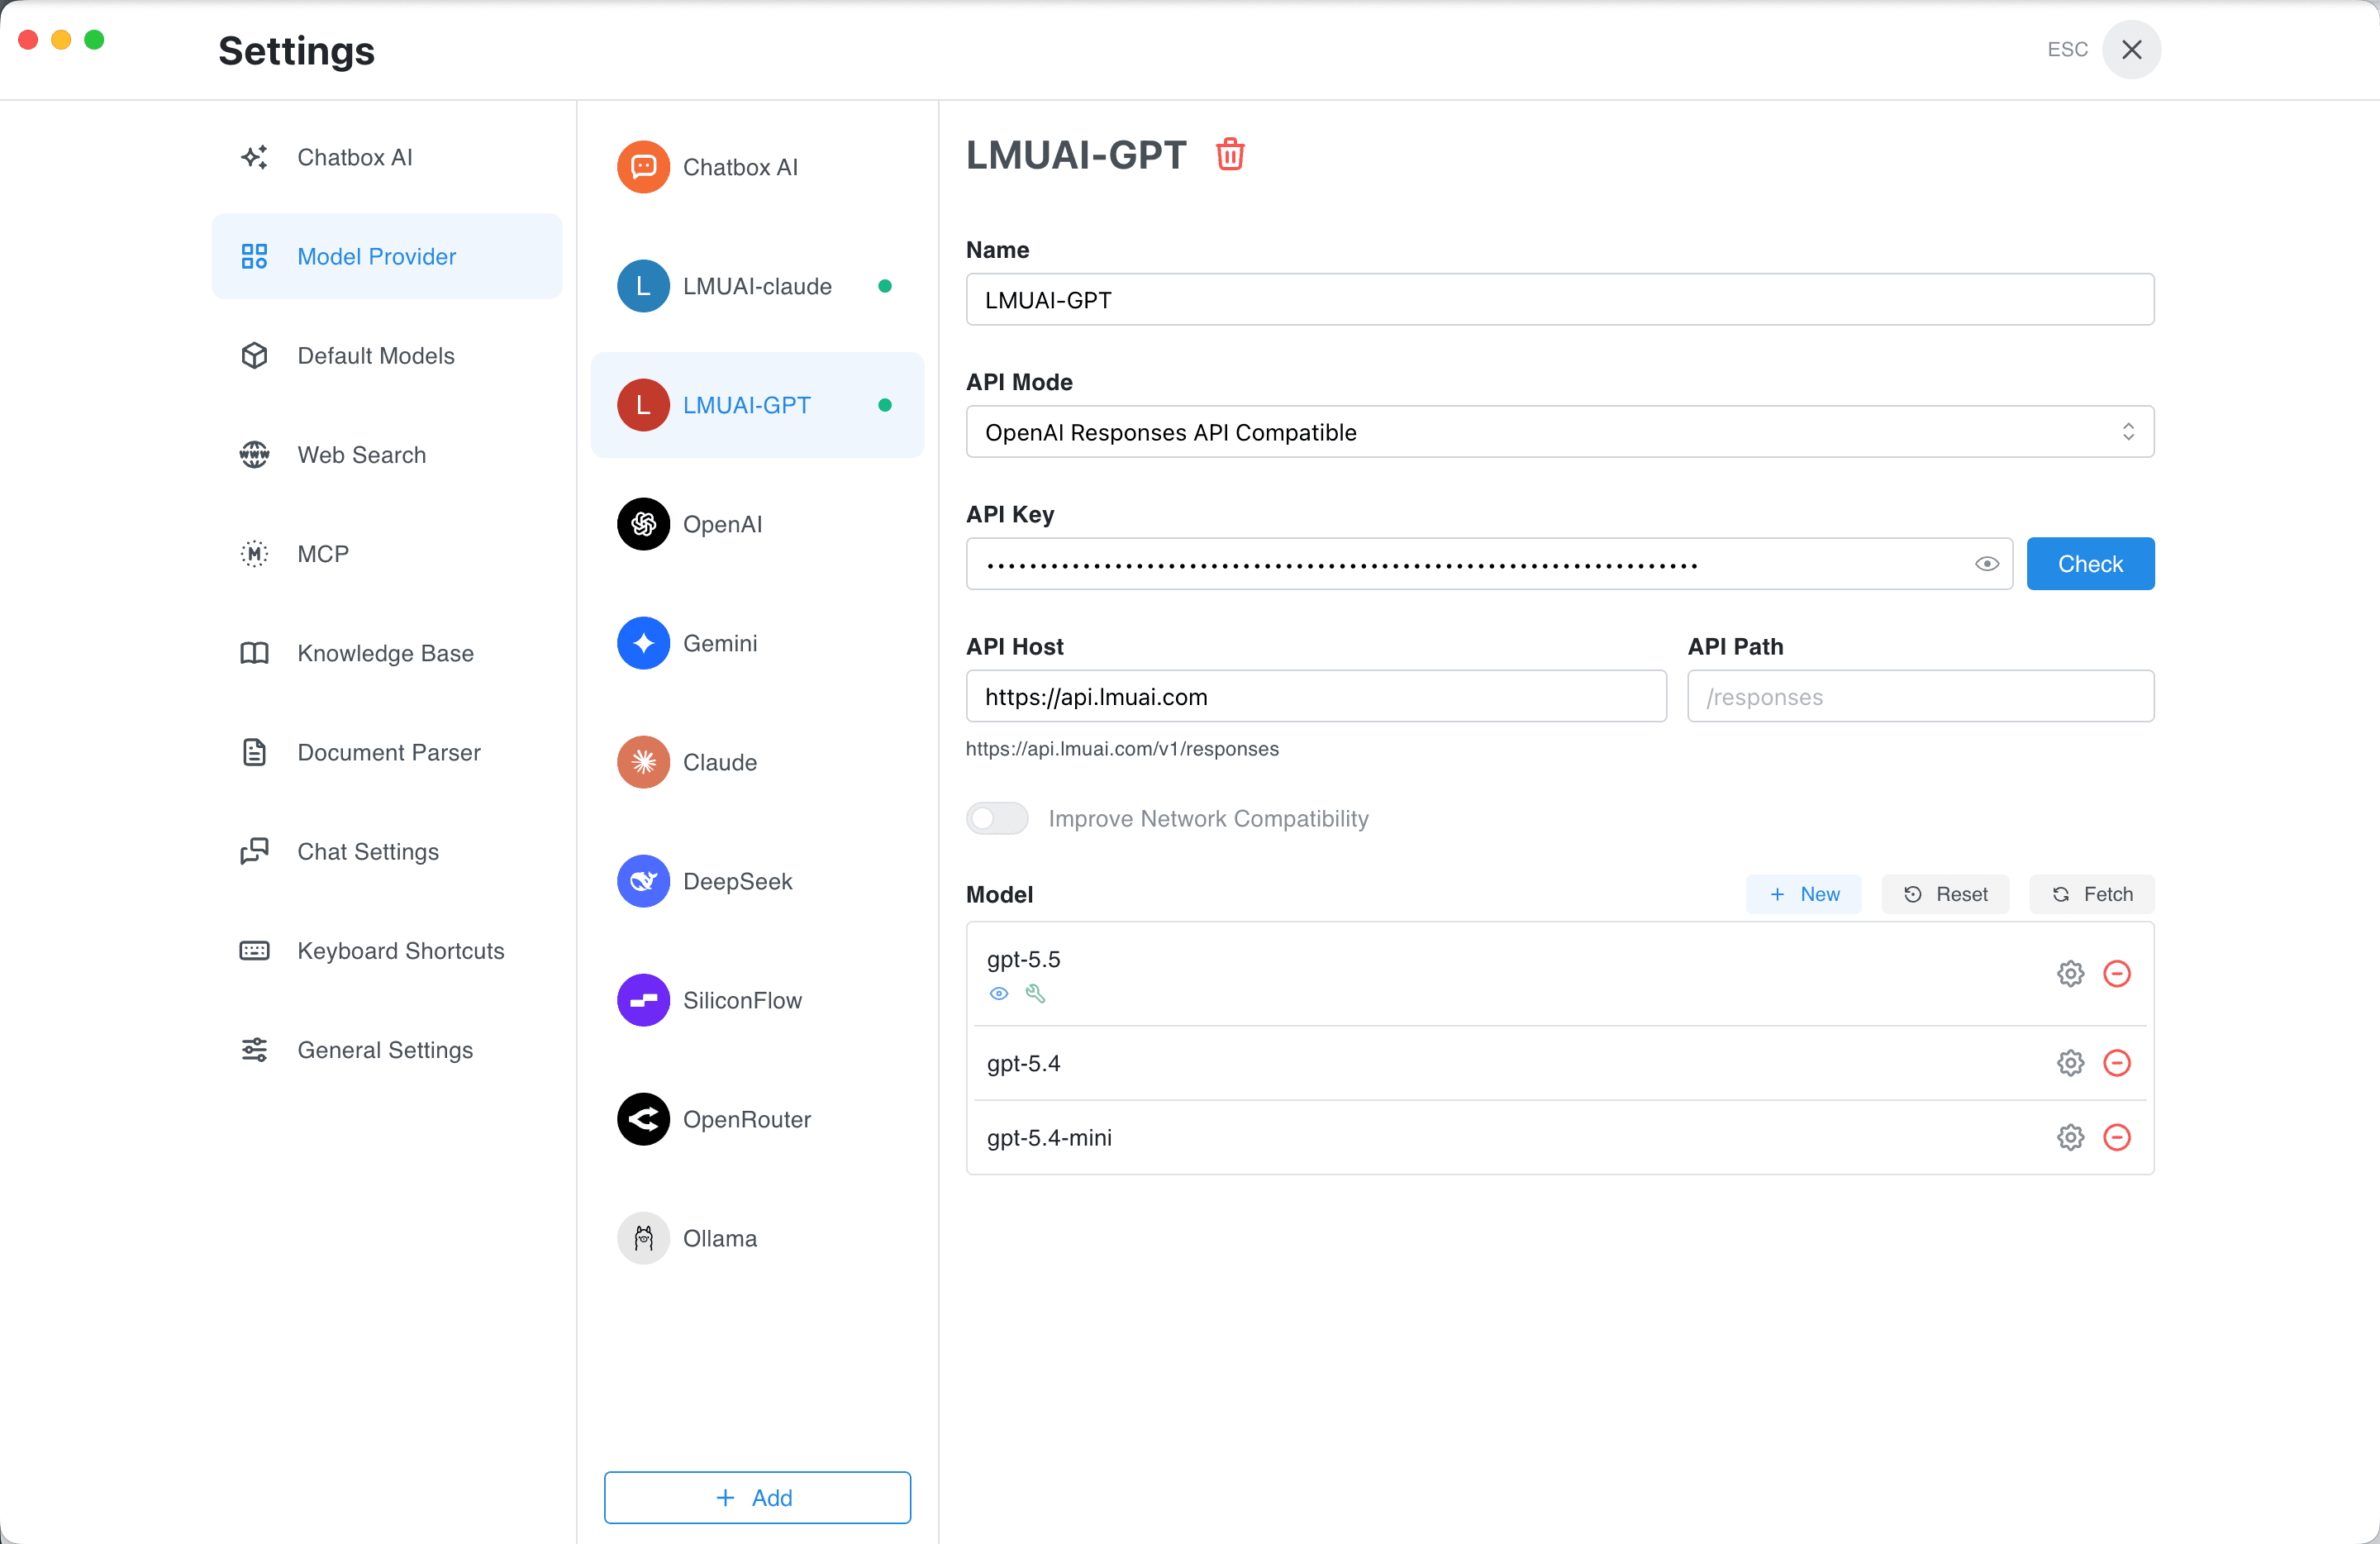
Task: Open Default Models settings
Action: coord(386,356)
